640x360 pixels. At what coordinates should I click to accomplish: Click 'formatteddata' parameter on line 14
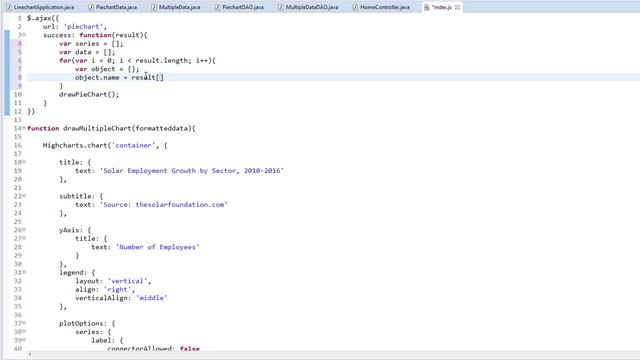tap(161, 128)
